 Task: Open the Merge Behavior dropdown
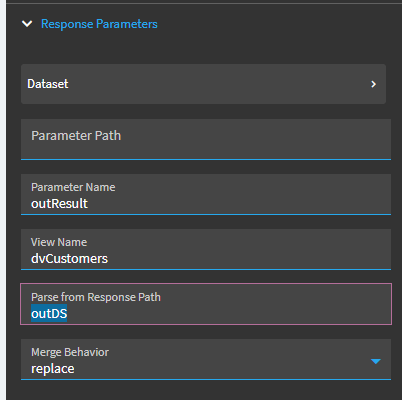click(x=206, y=359)
